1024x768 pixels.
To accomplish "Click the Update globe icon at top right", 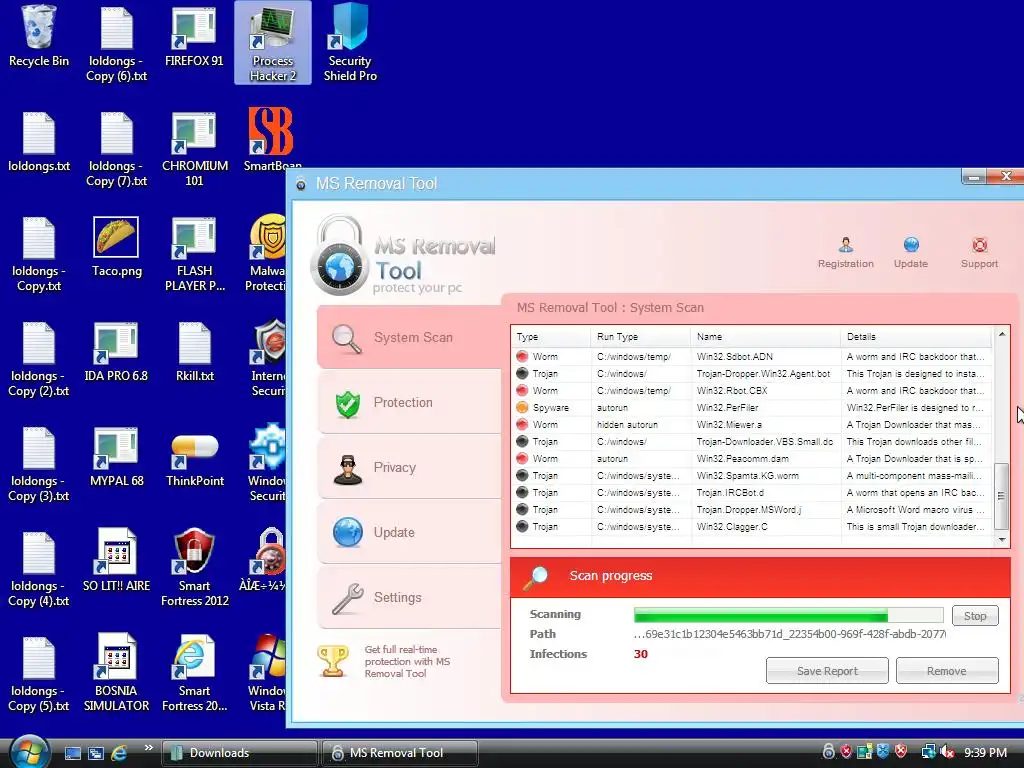I will [911, 253].
